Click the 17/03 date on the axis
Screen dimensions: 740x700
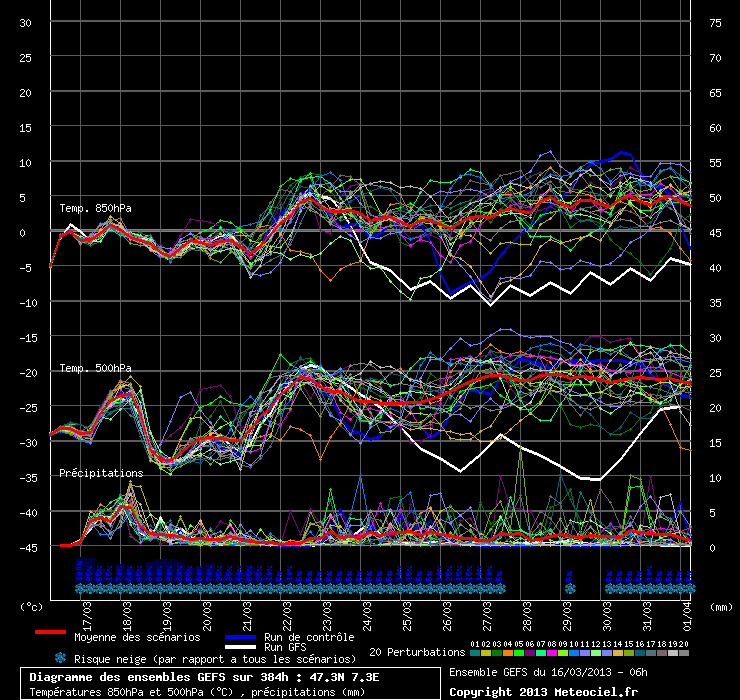click(88, 610)
